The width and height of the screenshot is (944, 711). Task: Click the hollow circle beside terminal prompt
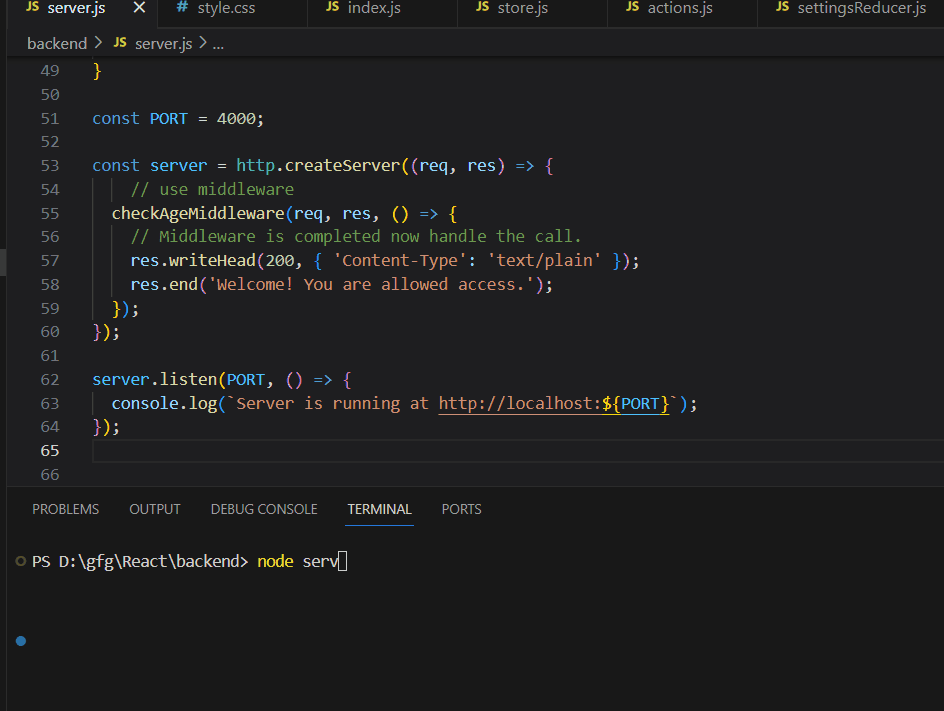pos(21,561)
